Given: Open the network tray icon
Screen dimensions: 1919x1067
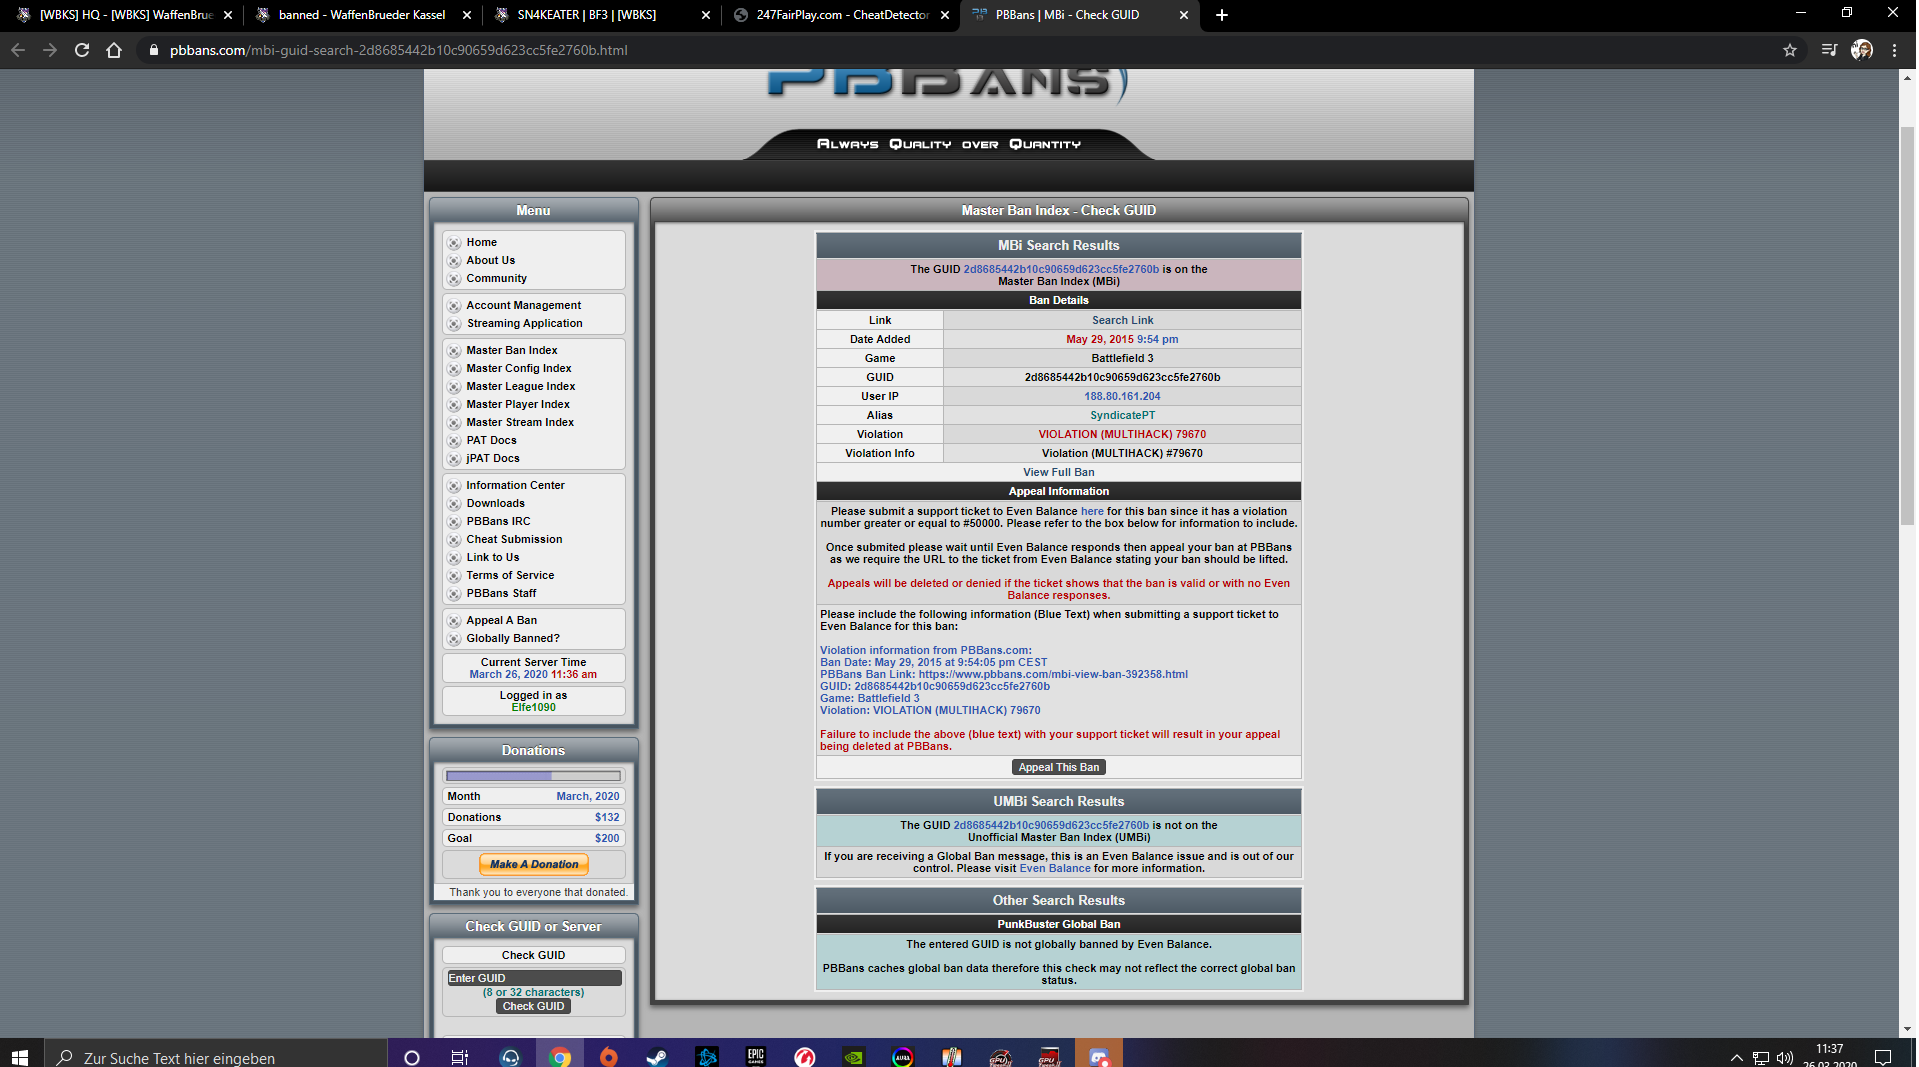Looking at the screenshot, I should 1761,1057.
